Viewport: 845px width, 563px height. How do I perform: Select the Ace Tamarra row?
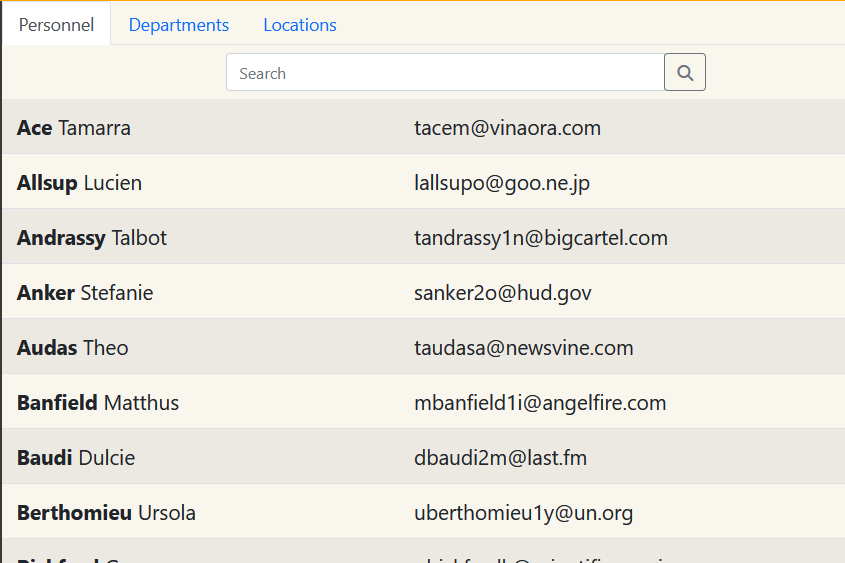tap(74, 128)
